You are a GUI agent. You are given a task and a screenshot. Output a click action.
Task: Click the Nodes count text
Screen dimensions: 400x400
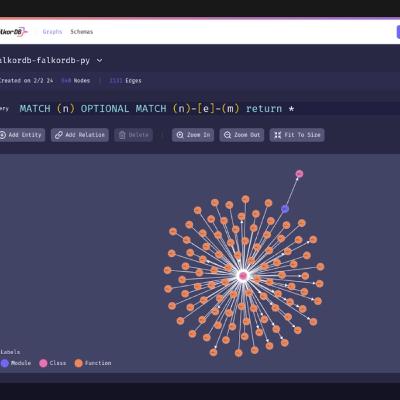(x=76, y=81)
